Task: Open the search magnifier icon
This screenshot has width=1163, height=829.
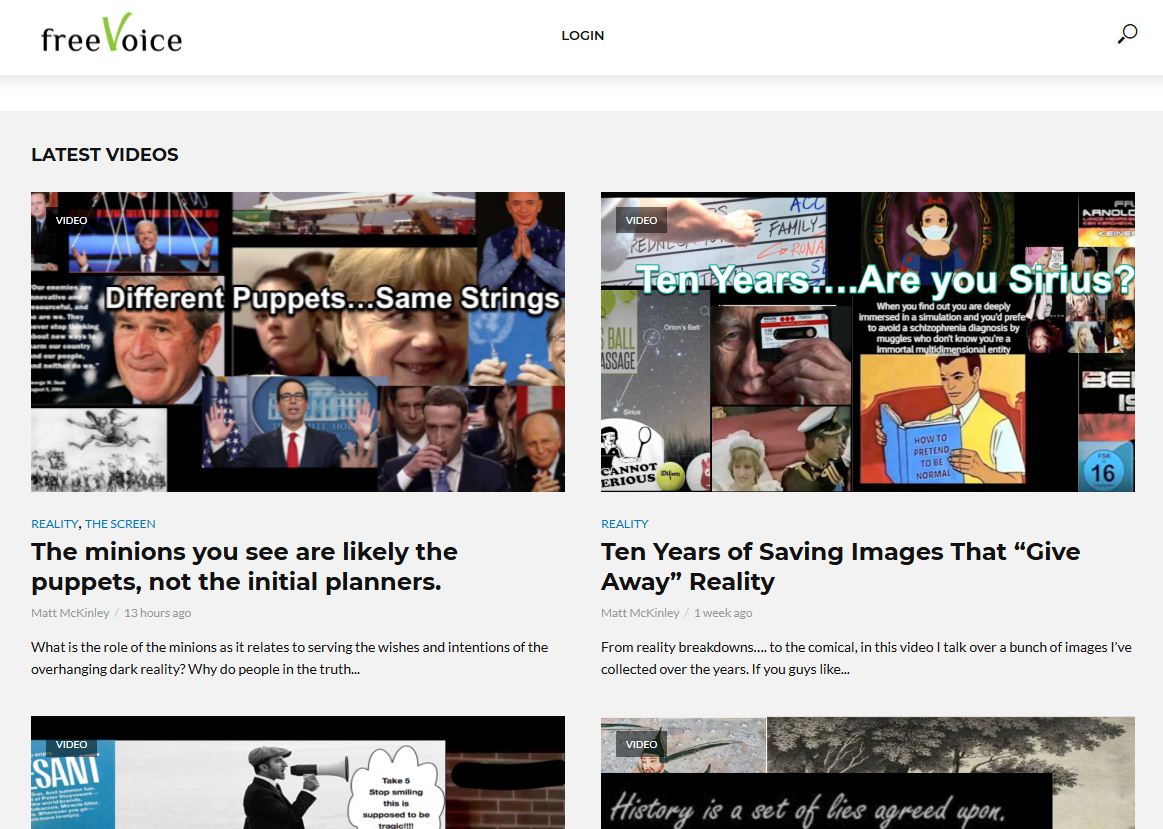Action: pyautogui.click(x=1127, y=35)
